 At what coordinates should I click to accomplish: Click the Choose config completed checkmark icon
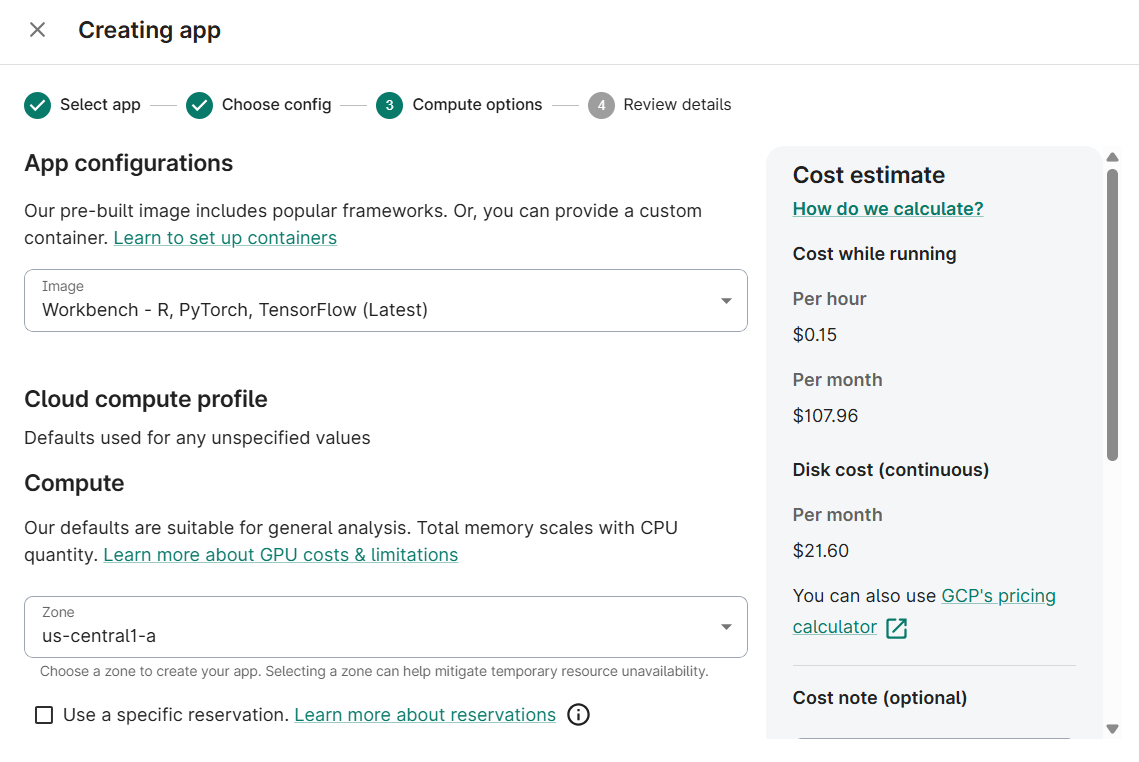(x=199, y=105)
